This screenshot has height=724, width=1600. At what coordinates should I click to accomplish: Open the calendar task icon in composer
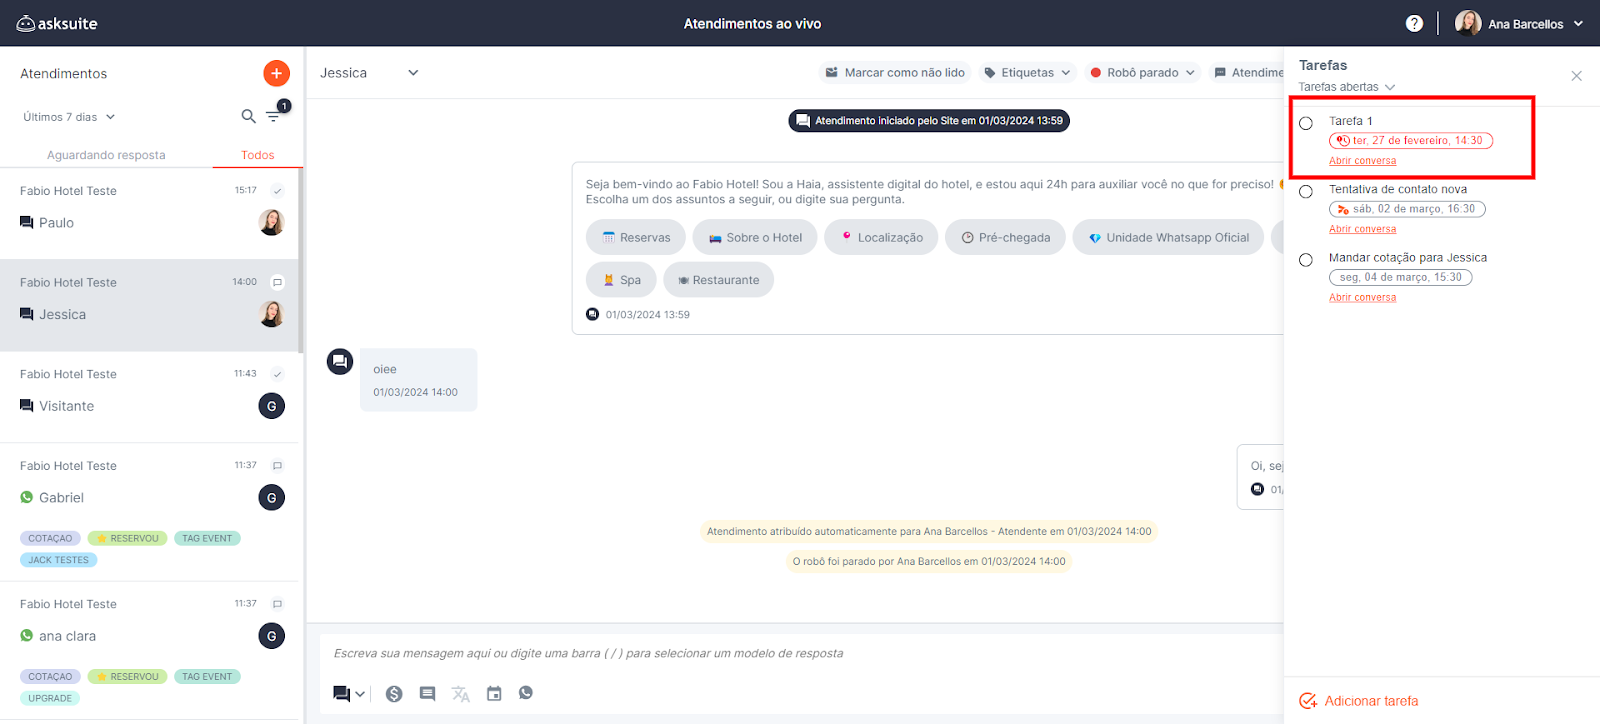click(494, 693)
